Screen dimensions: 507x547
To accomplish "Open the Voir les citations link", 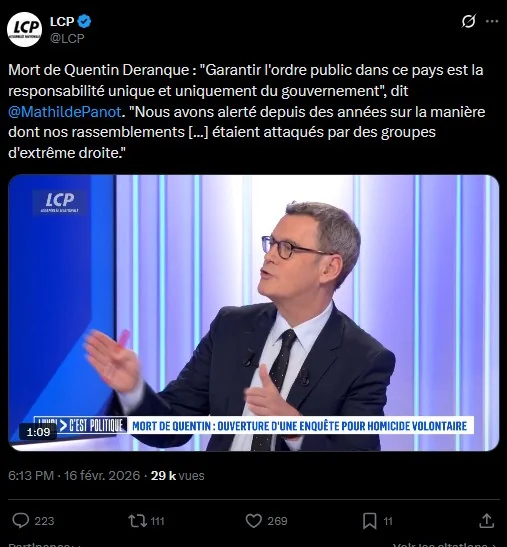I will click(445, 545).
